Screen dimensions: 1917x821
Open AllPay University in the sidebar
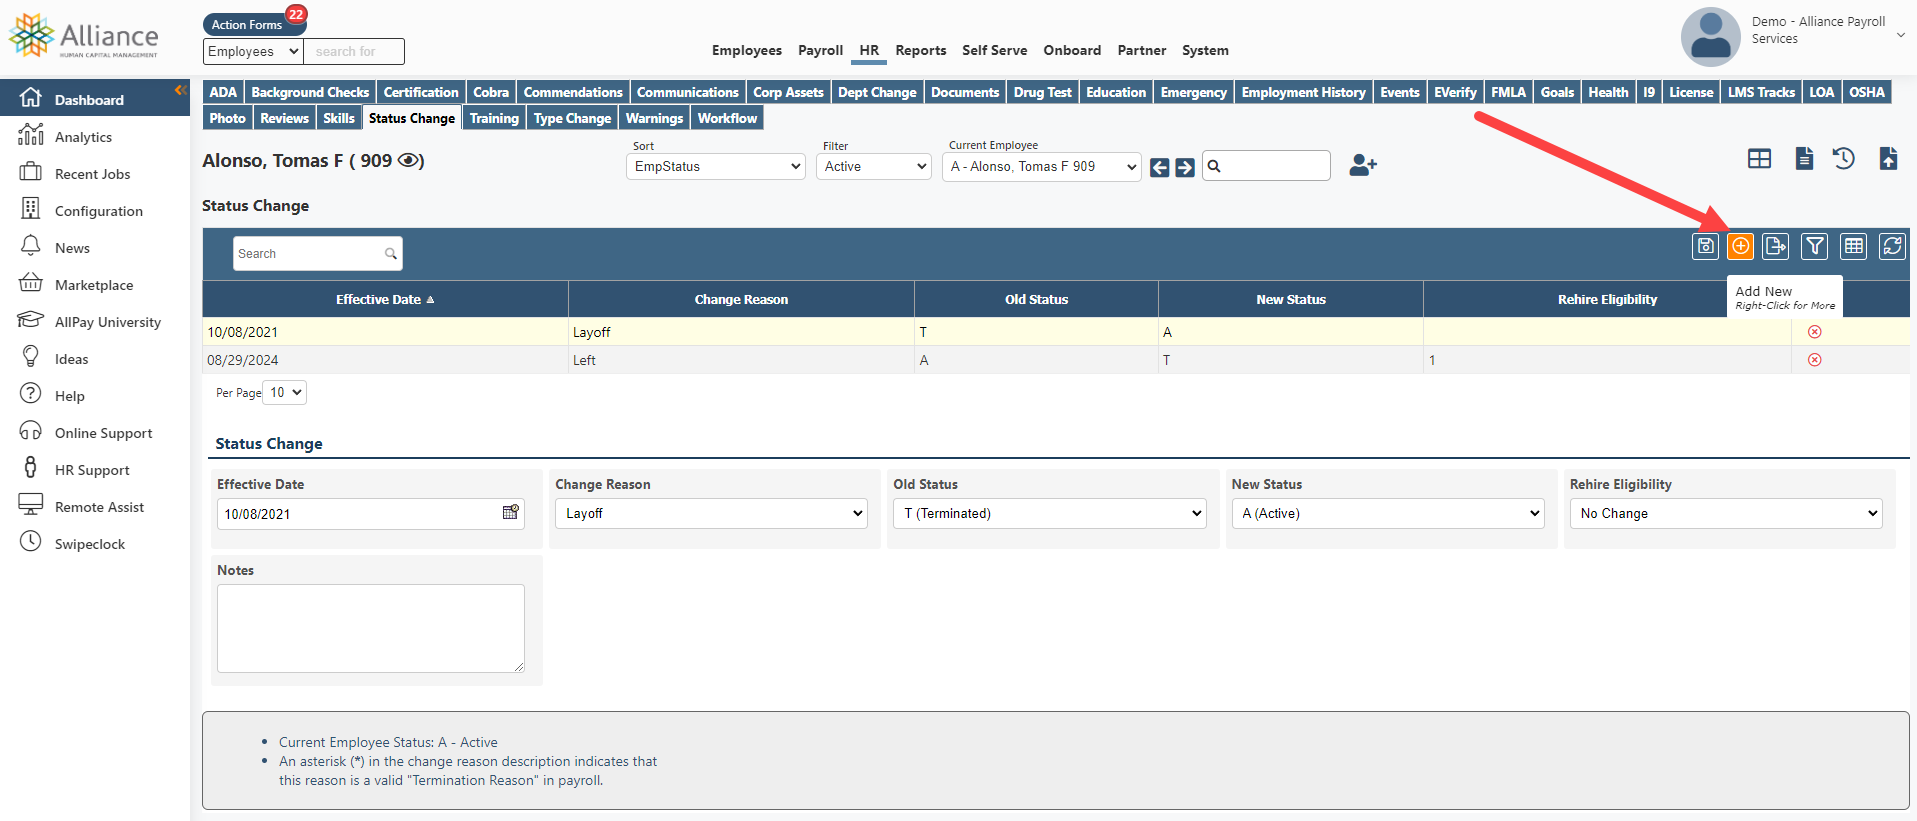click(107, 322)
